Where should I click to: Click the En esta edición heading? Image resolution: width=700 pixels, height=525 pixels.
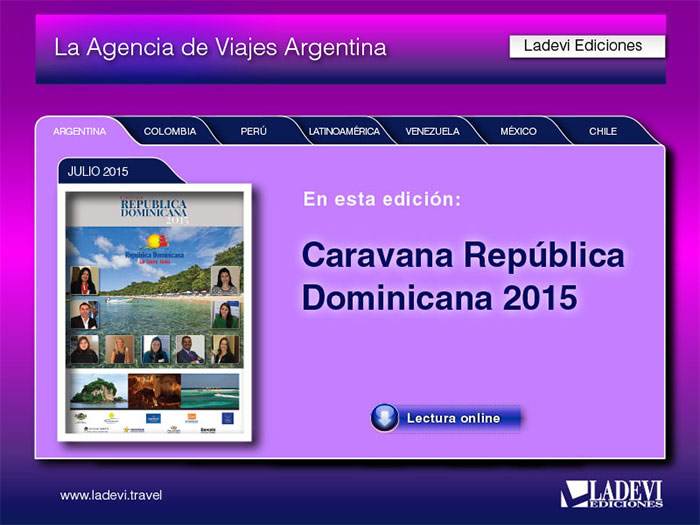click(382, 199)
